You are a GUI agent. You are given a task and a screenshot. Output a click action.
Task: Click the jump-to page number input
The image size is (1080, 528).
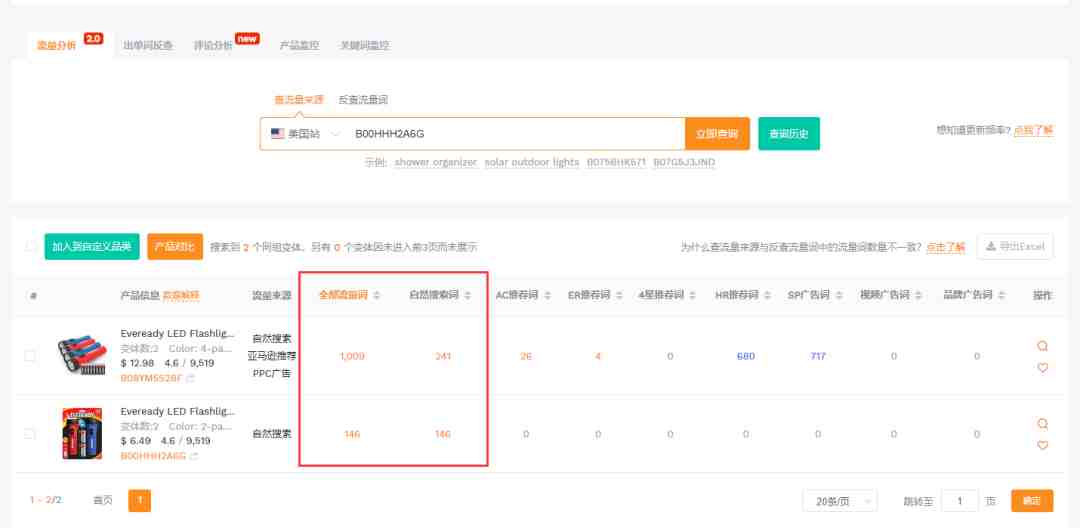click(959, 501)
